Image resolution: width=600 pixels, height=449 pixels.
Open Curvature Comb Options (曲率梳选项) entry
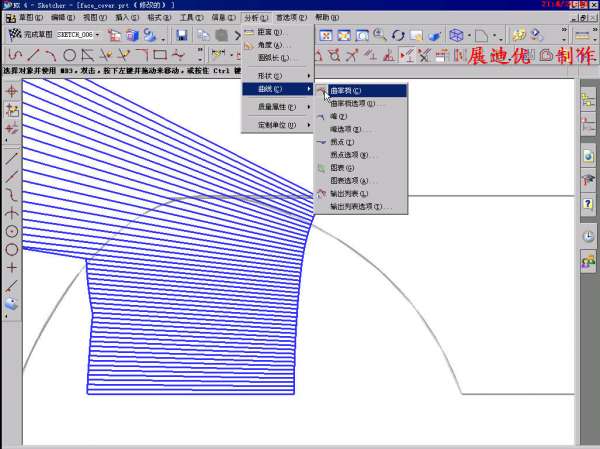pos(352,103)
